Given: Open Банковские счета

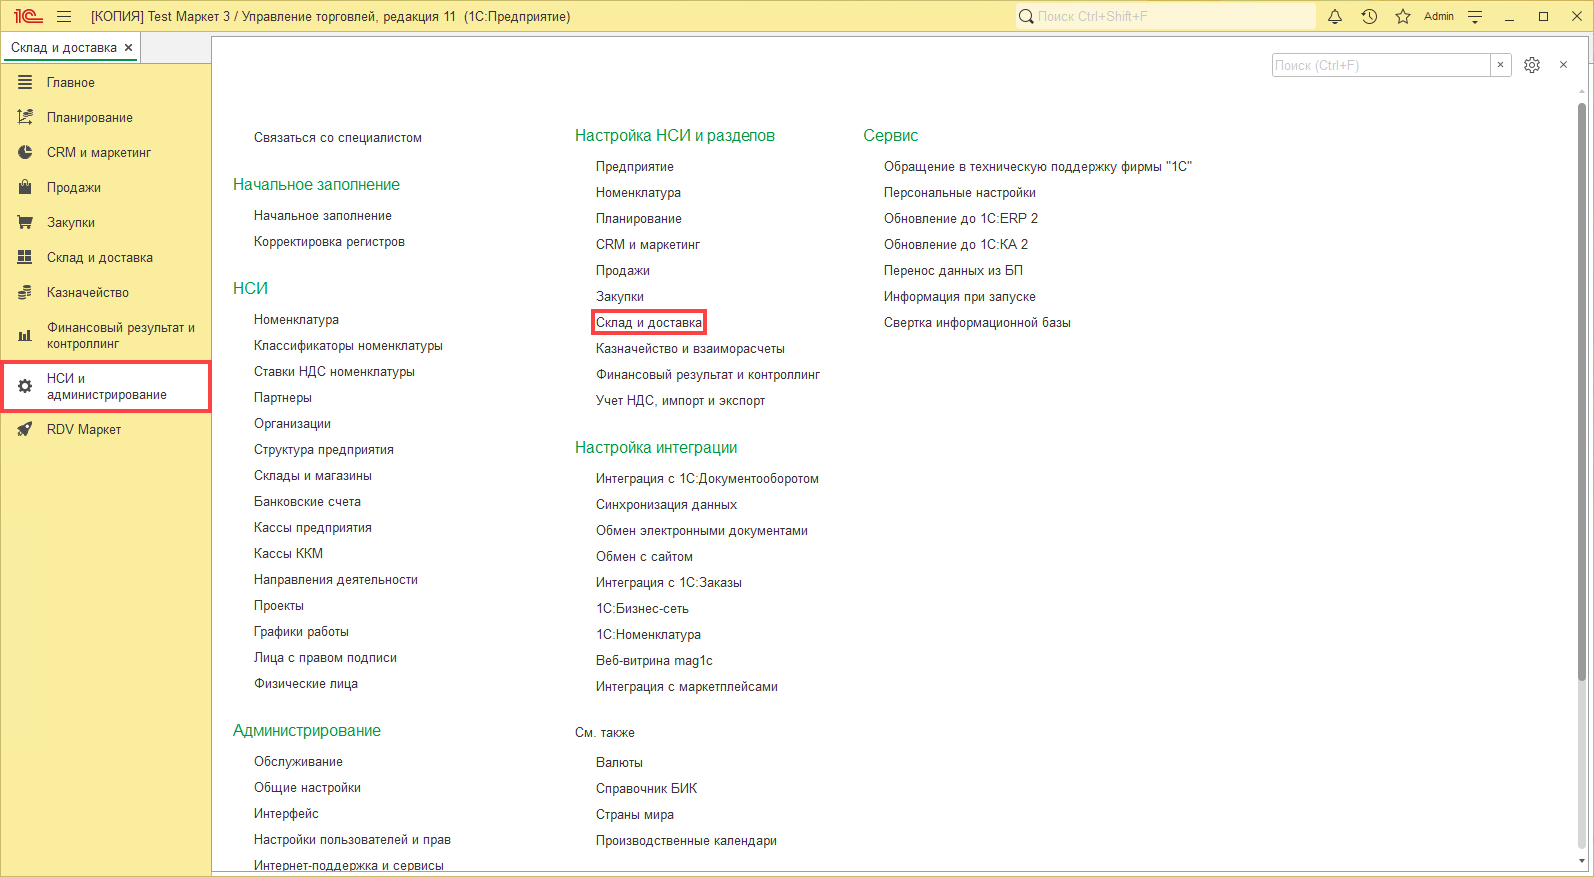Looking at the screenshot, I should (307, 501).
